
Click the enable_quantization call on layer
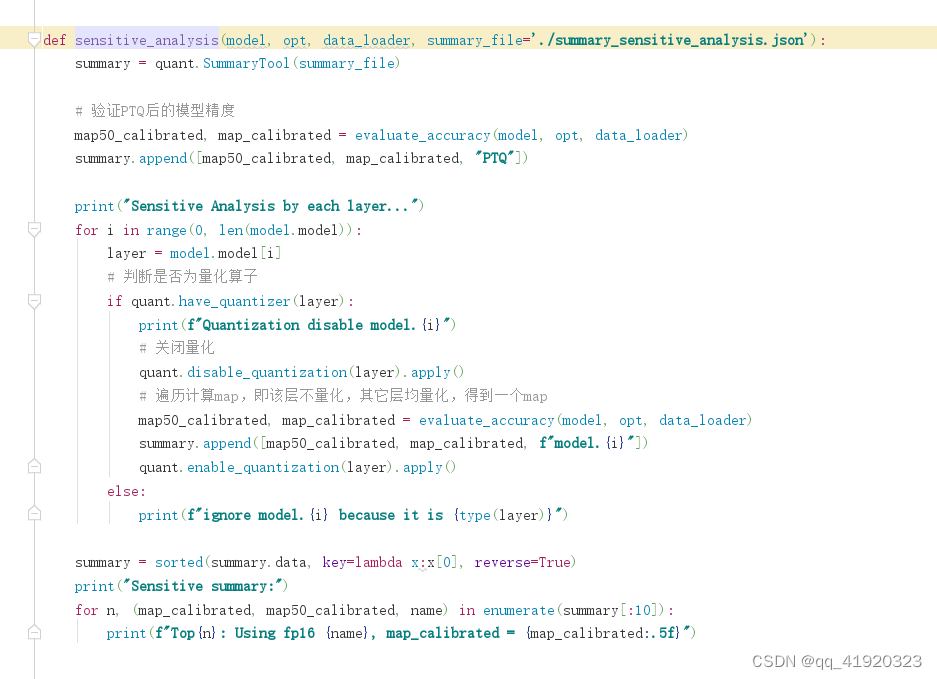pyautogui.click(x=264, y=466)
